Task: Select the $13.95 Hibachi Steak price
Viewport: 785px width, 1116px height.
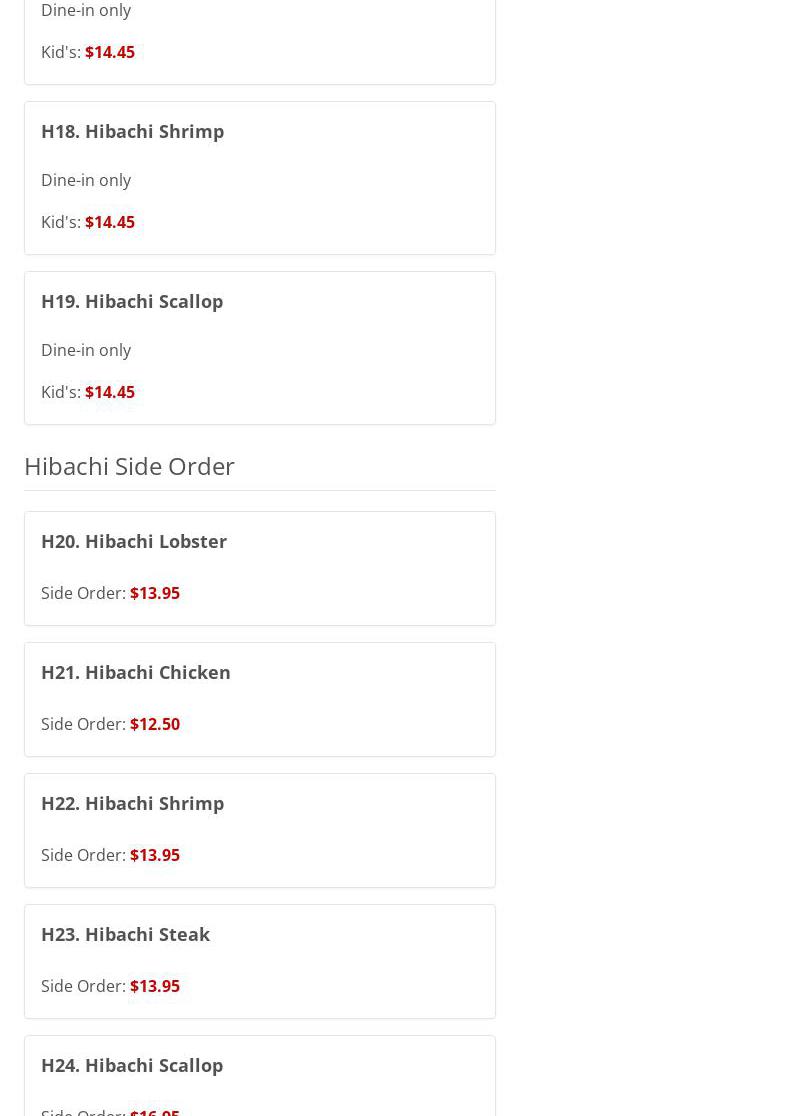Action: [x=155, y=986]
